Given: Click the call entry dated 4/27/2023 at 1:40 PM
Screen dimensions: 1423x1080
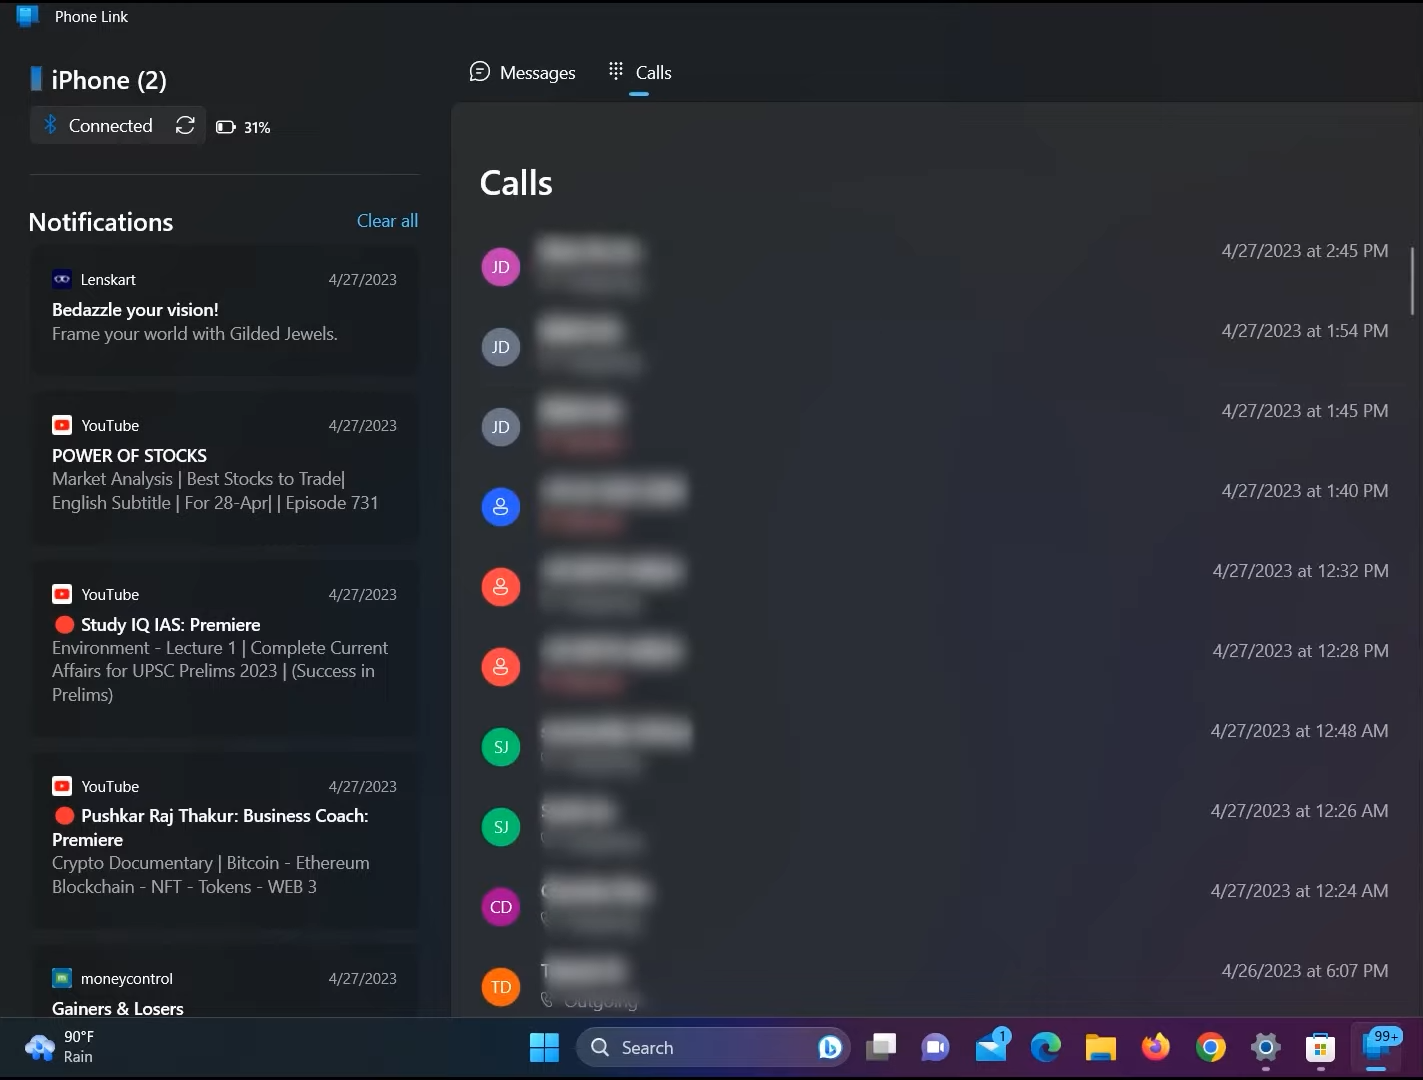Looking at the screenshot, I should click(x=935, y=507).
